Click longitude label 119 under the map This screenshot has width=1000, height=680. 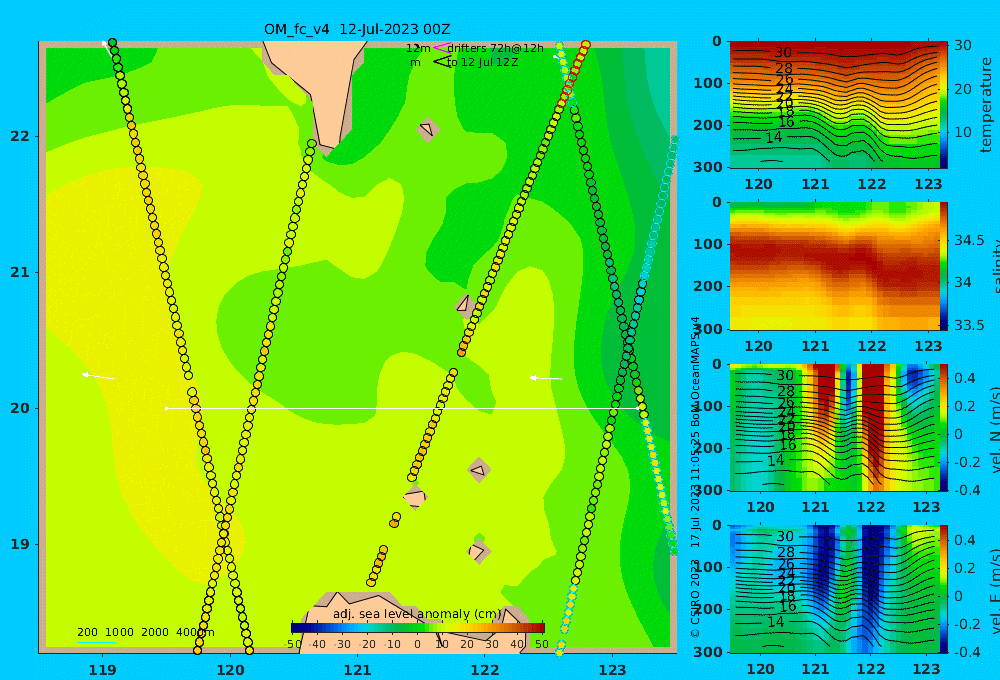(102, 670)
